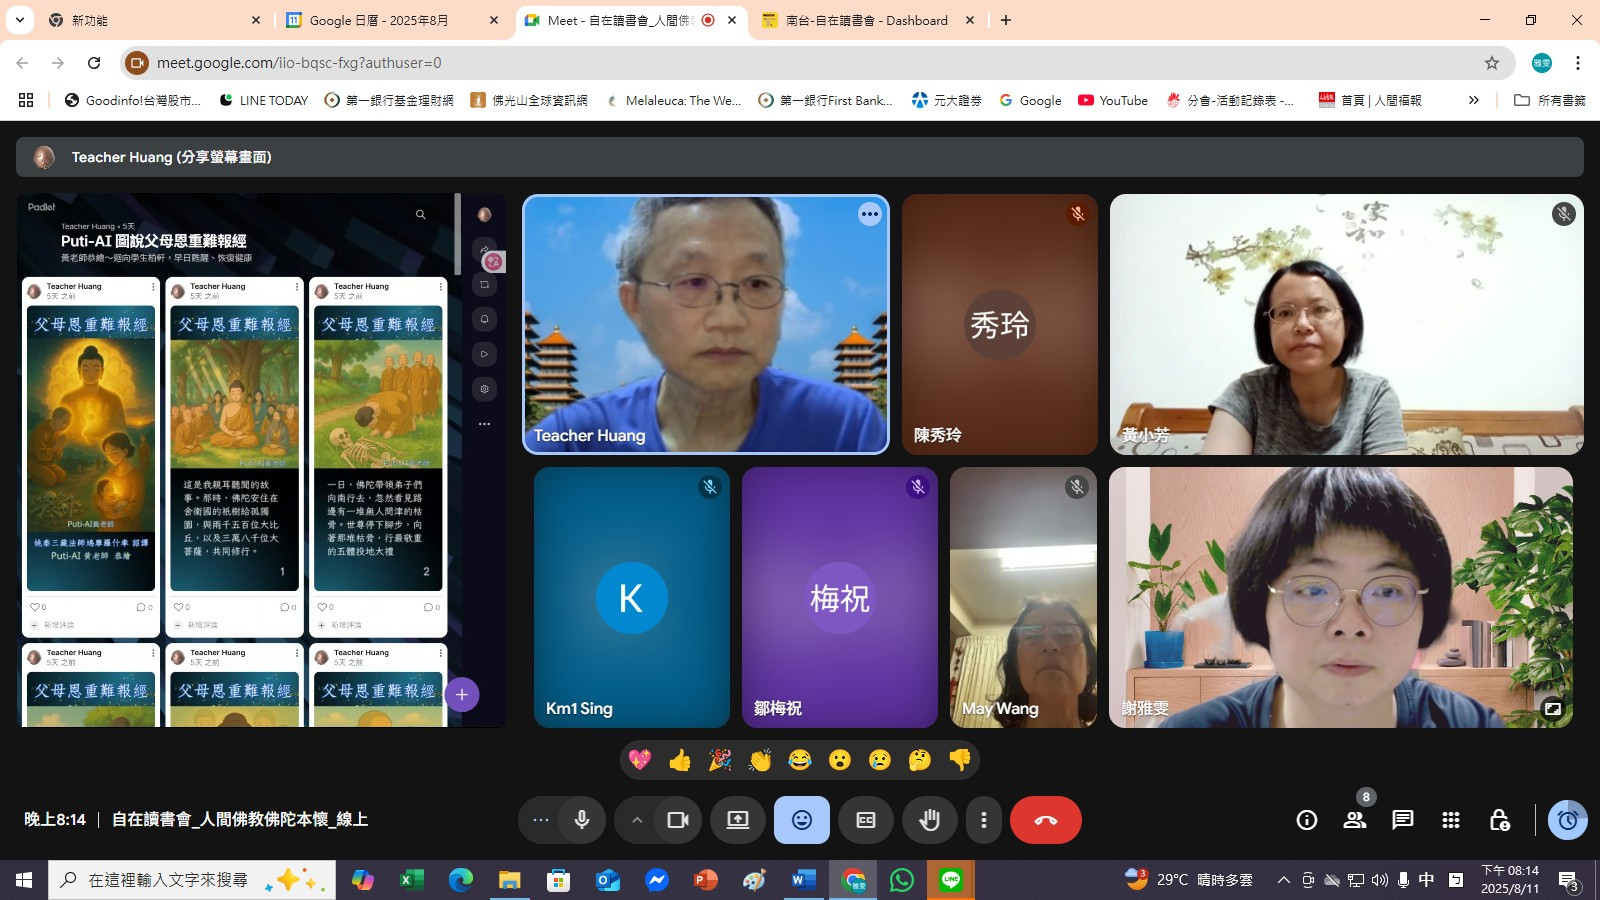This screenshot has width=1600, height=900.
Task: Open the share screen present button
Action: (x=737, y=820)
